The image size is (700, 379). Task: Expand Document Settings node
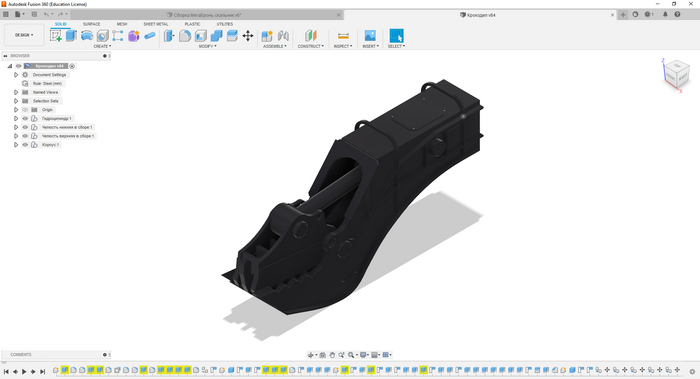point(16,75)
